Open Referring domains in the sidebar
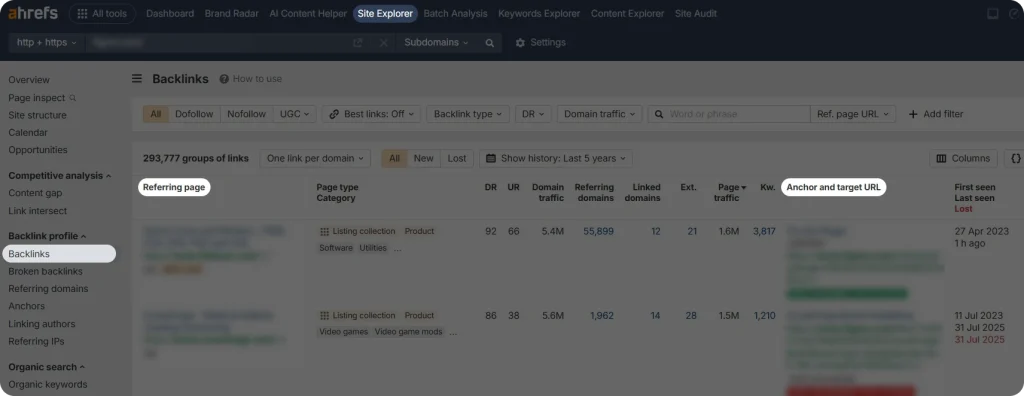The image size is (1024, 396). pos(48,288)
